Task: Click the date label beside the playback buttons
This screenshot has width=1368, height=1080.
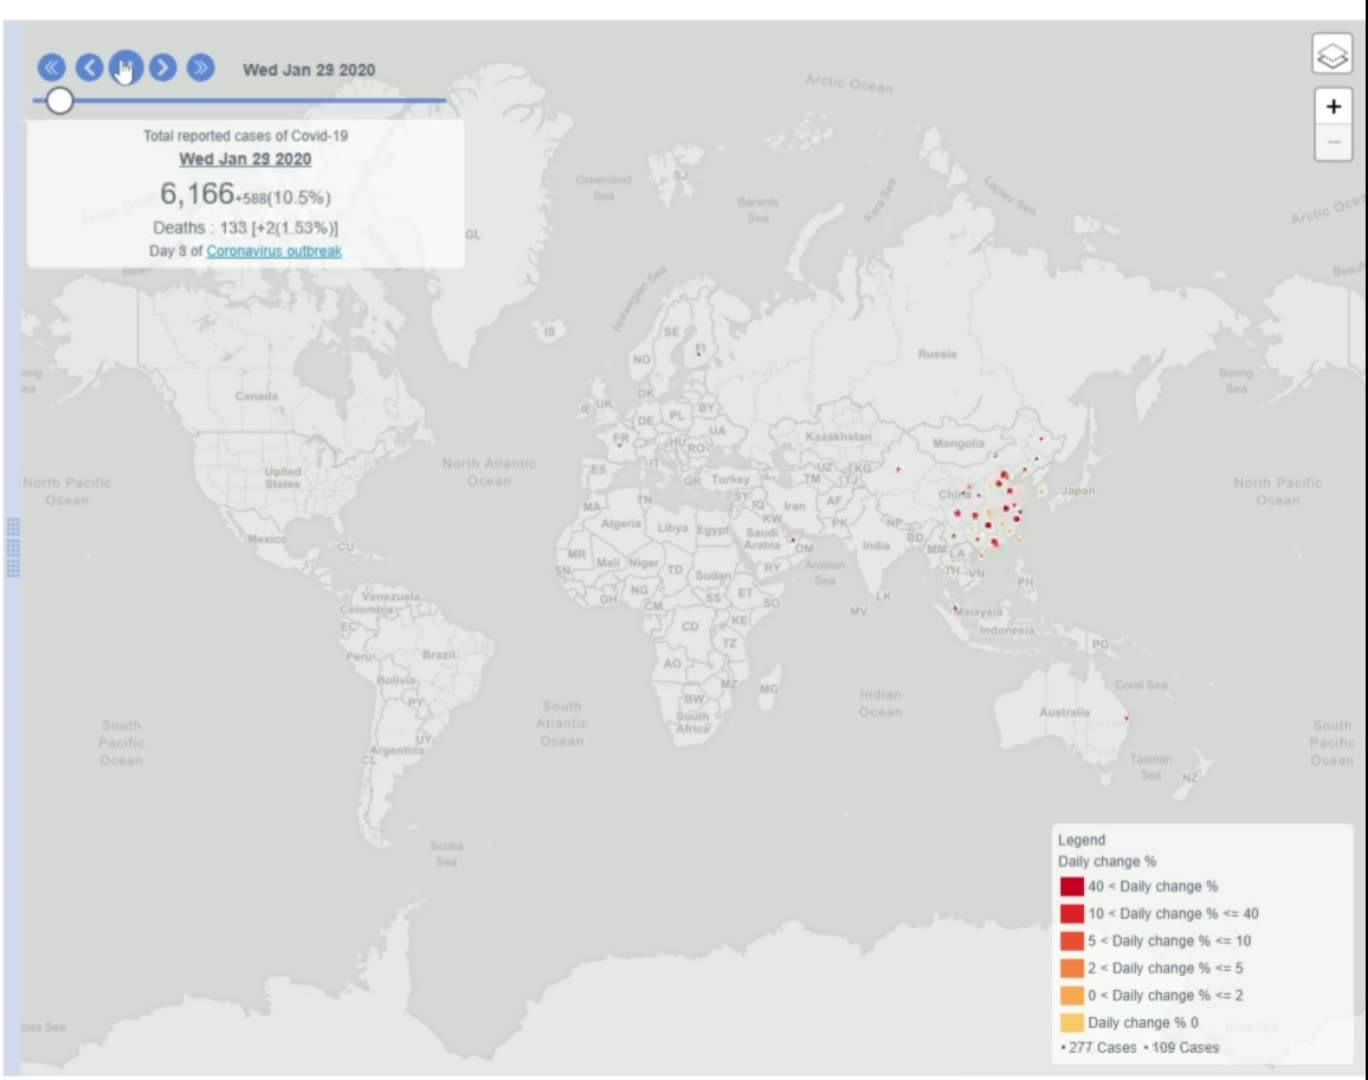Action: 309,70
